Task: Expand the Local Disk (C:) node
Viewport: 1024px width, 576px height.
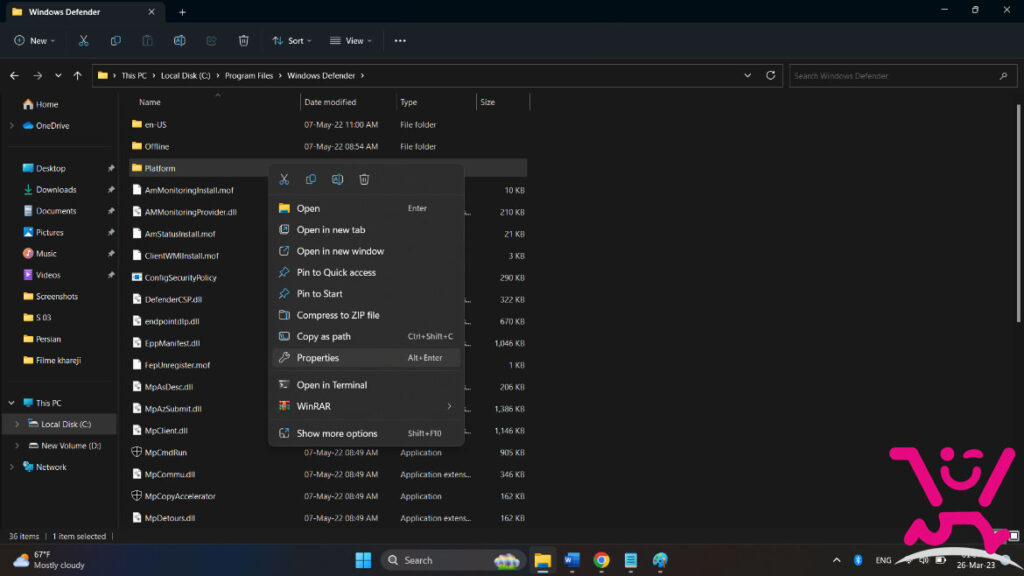Action: click(x=17, y=424)
